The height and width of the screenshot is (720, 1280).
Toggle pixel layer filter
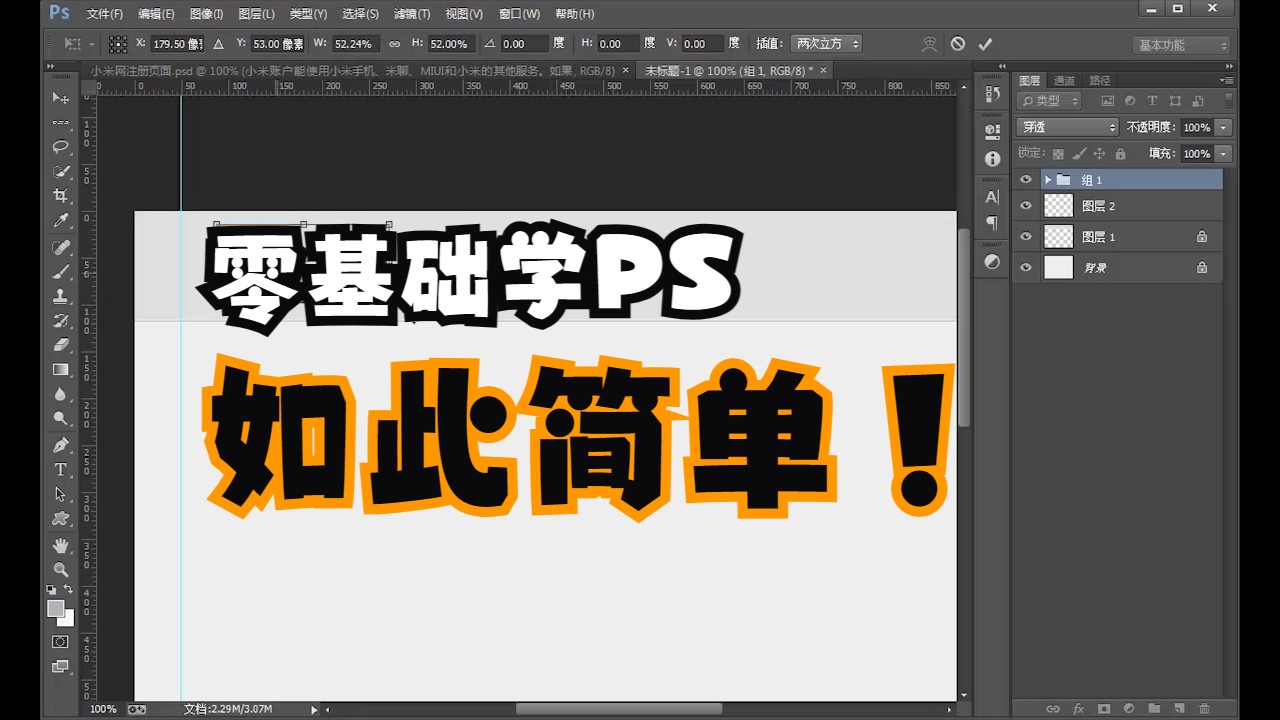coord(1107,101)
